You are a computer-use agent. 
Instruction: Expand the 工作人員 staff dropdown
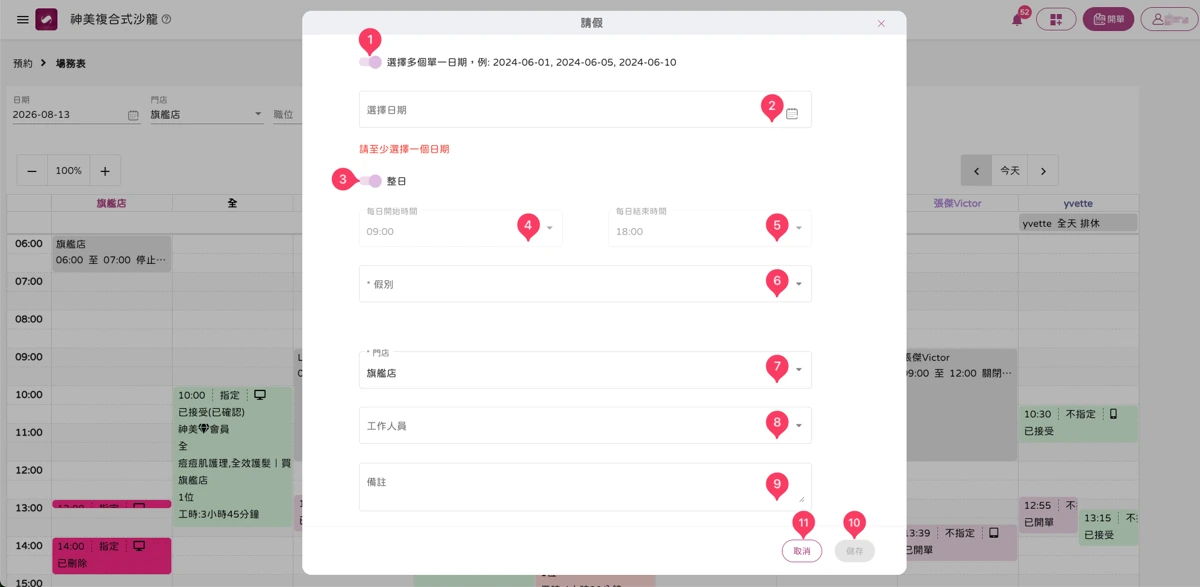pyautogui.click(x=585, y=425)
